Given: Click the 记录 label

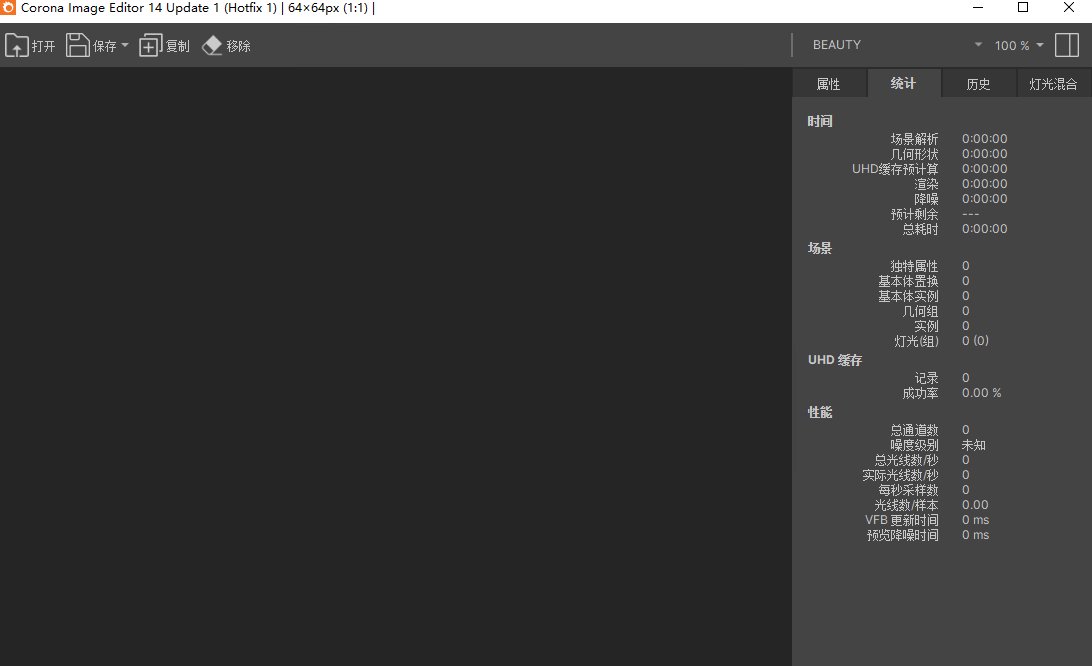Looking at the screenshot, I should (x=926, y=378).
